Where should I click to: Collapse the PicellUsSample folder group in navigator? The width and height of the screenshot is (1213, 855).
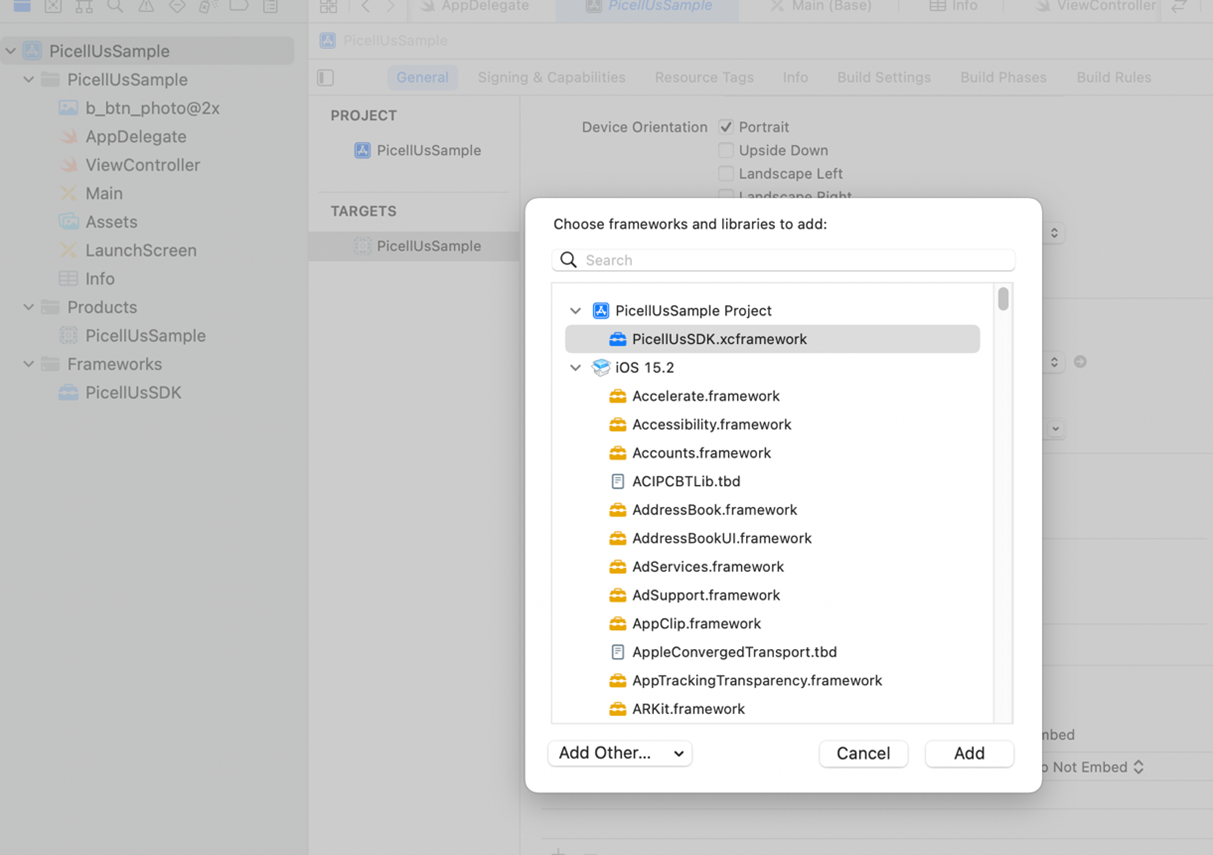[29, 79]
